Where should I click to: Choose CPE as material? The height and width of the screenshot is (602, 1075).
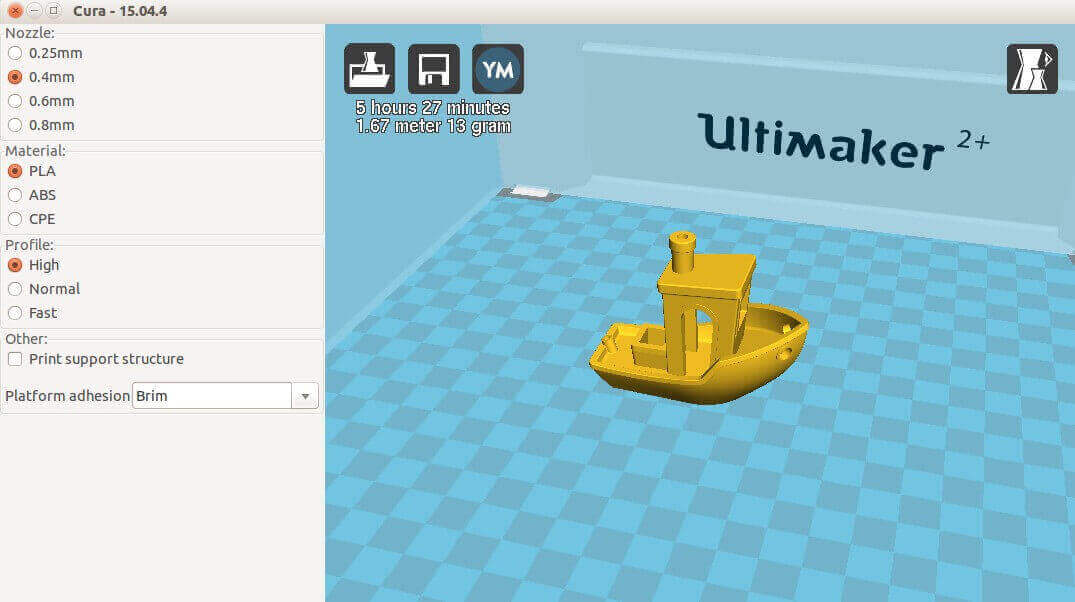(15, 219)
